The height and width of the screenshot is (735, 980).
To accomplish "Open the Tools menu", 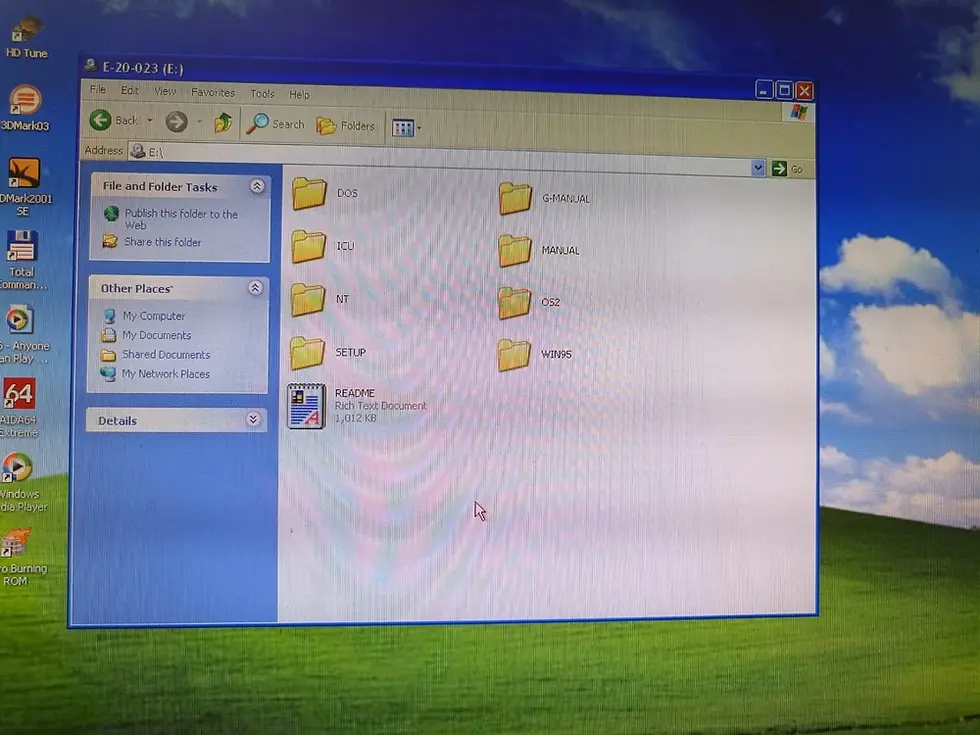I will click(262, 94).
